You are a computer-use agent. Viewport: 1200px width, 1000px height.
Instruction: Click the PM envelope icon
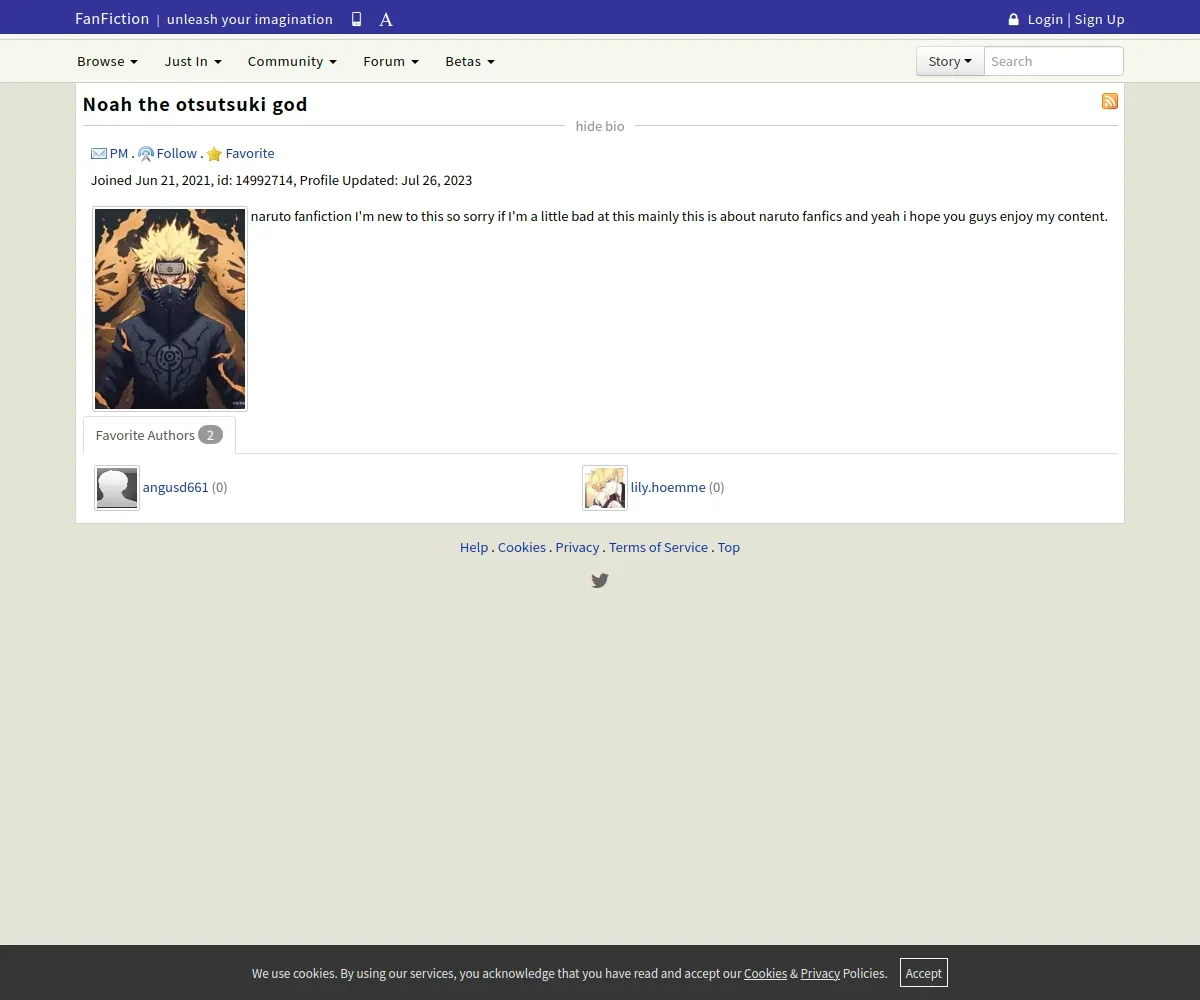click(x=99, y=154)
